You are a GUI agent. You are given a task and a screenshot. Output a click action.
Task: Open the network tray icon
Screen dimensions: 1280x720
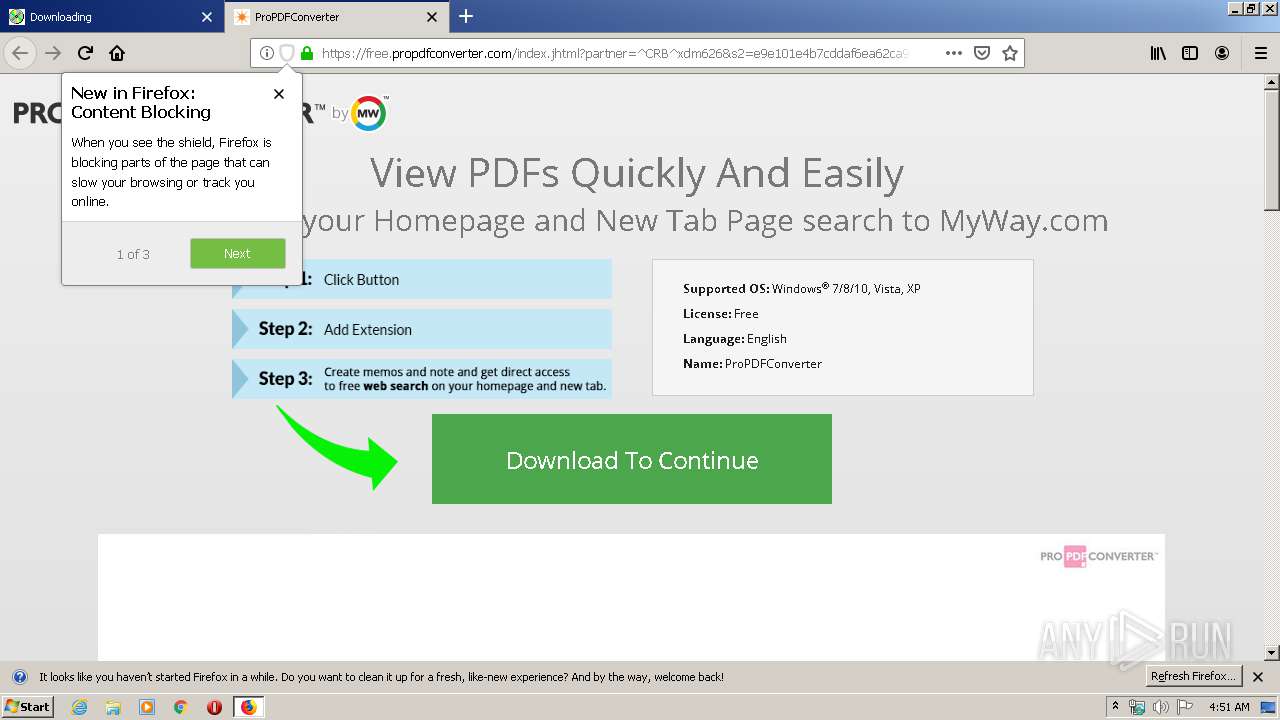click(1137, 707)
